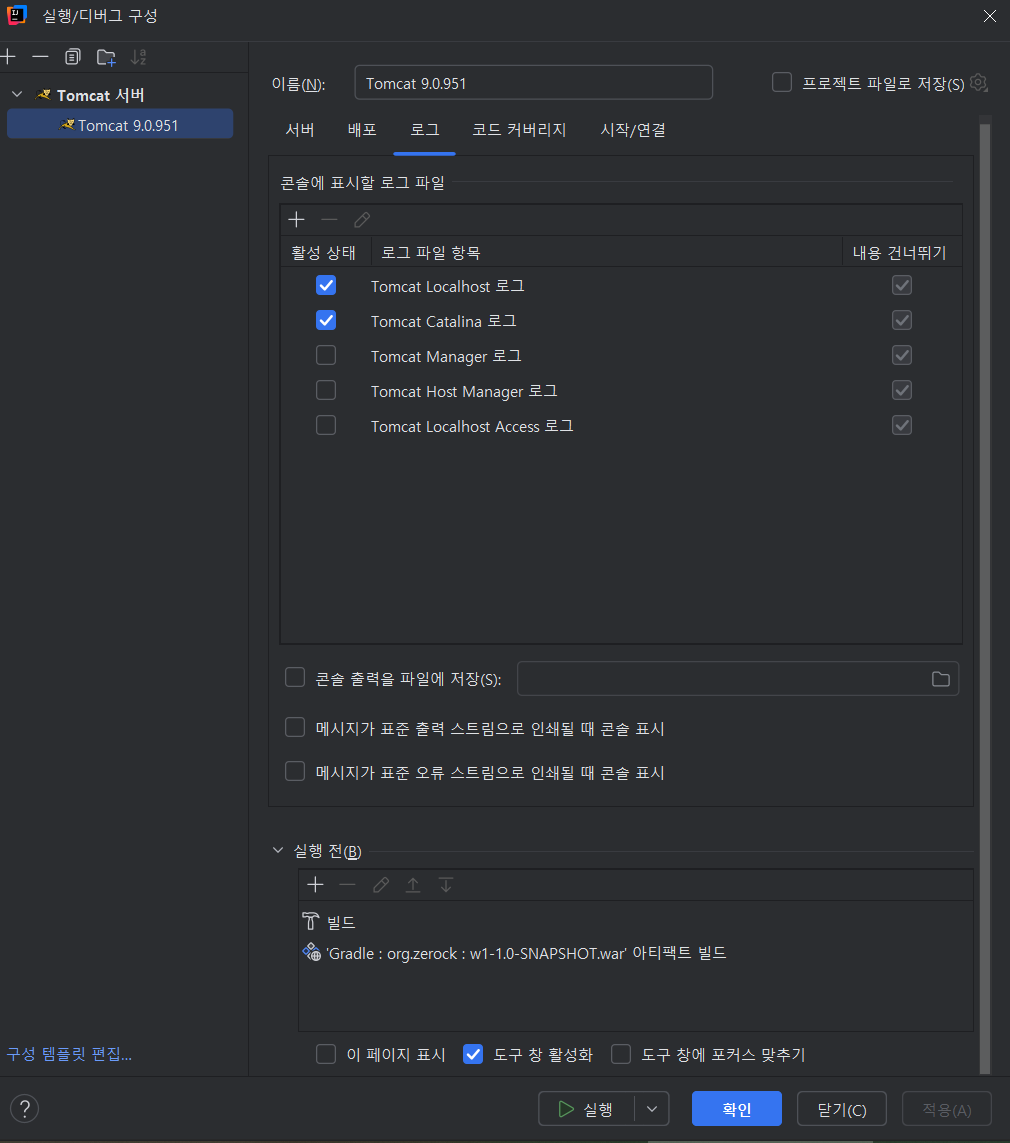Image resolution: width=1010 pixels, height=1143 pixels.
Task: Click the 실행 run button
Action: [586, 1109]
